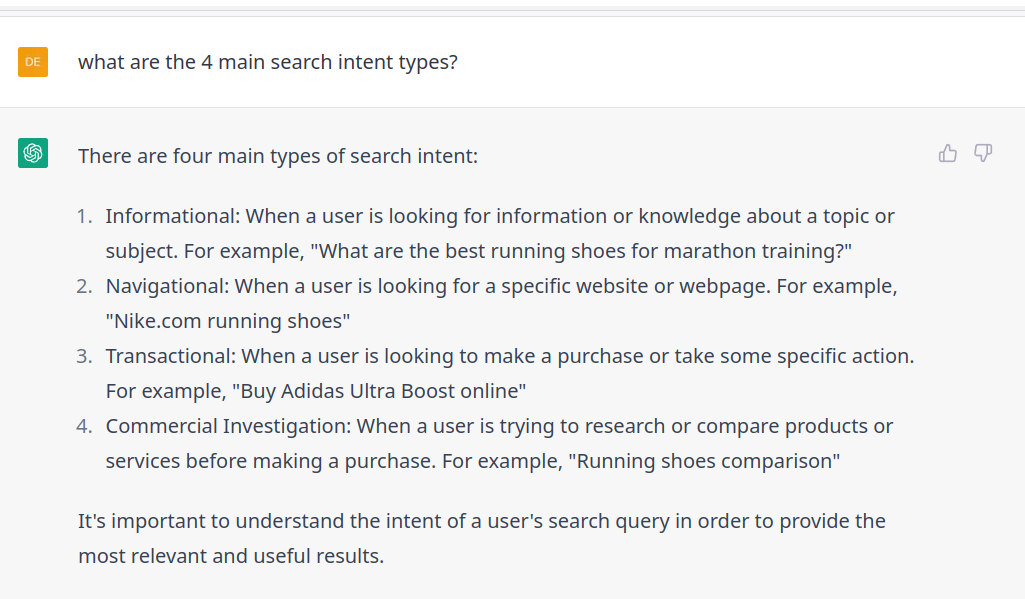Click the word "Transactional" in the list
Screen dimensions: 1025x599
click(x=170, y=356)
